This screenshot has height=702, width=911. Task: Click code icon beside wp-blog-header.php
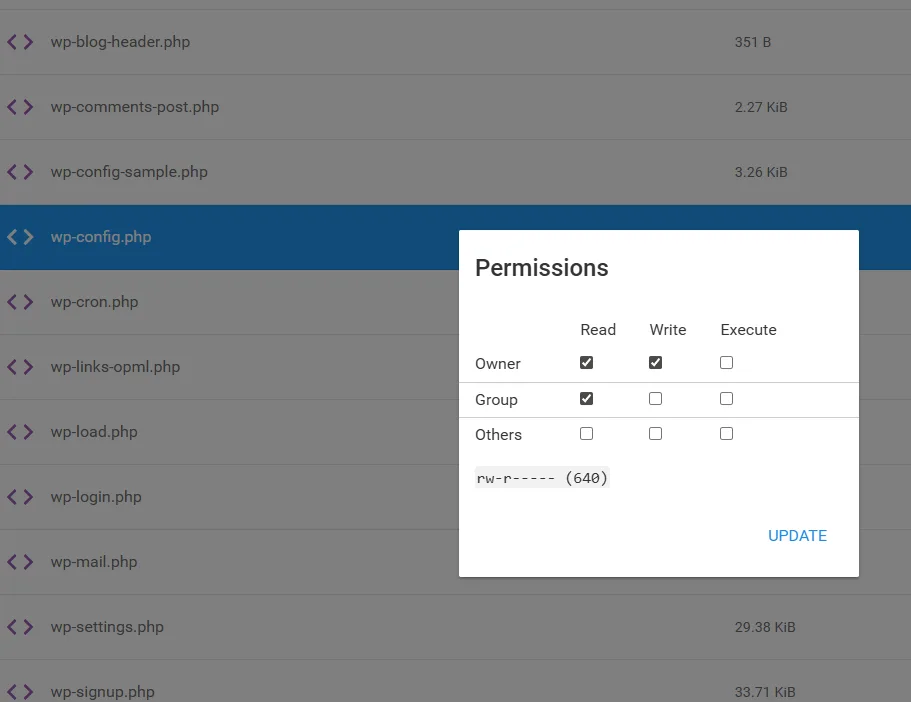click(x=20, y=42)
